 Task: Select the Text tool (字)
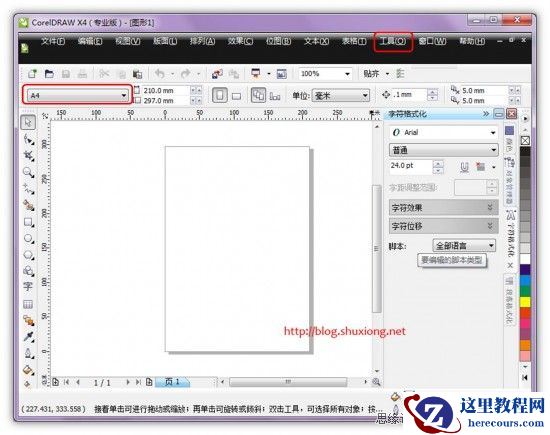tap(28, 287)
